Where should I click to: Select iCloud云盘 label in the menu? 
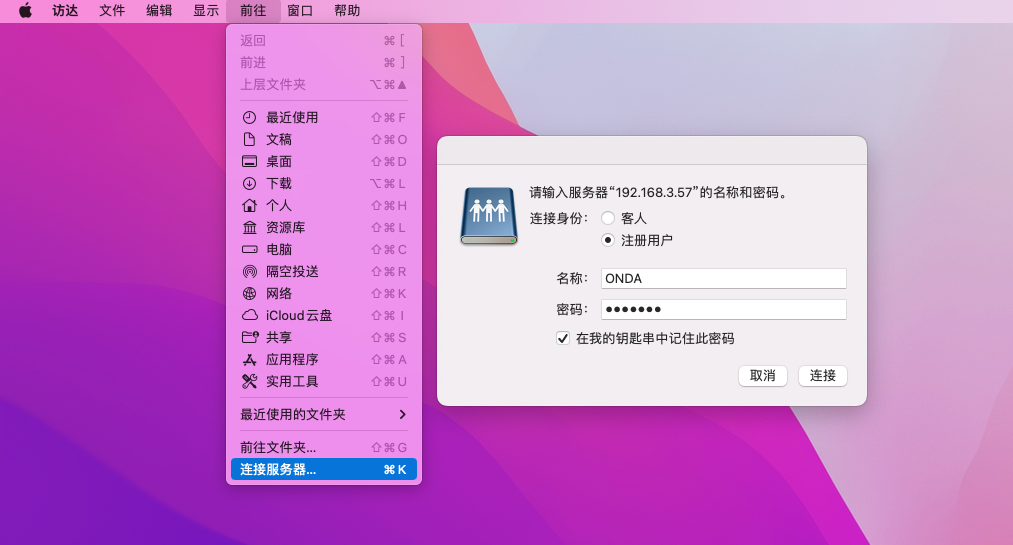point(299,315)
